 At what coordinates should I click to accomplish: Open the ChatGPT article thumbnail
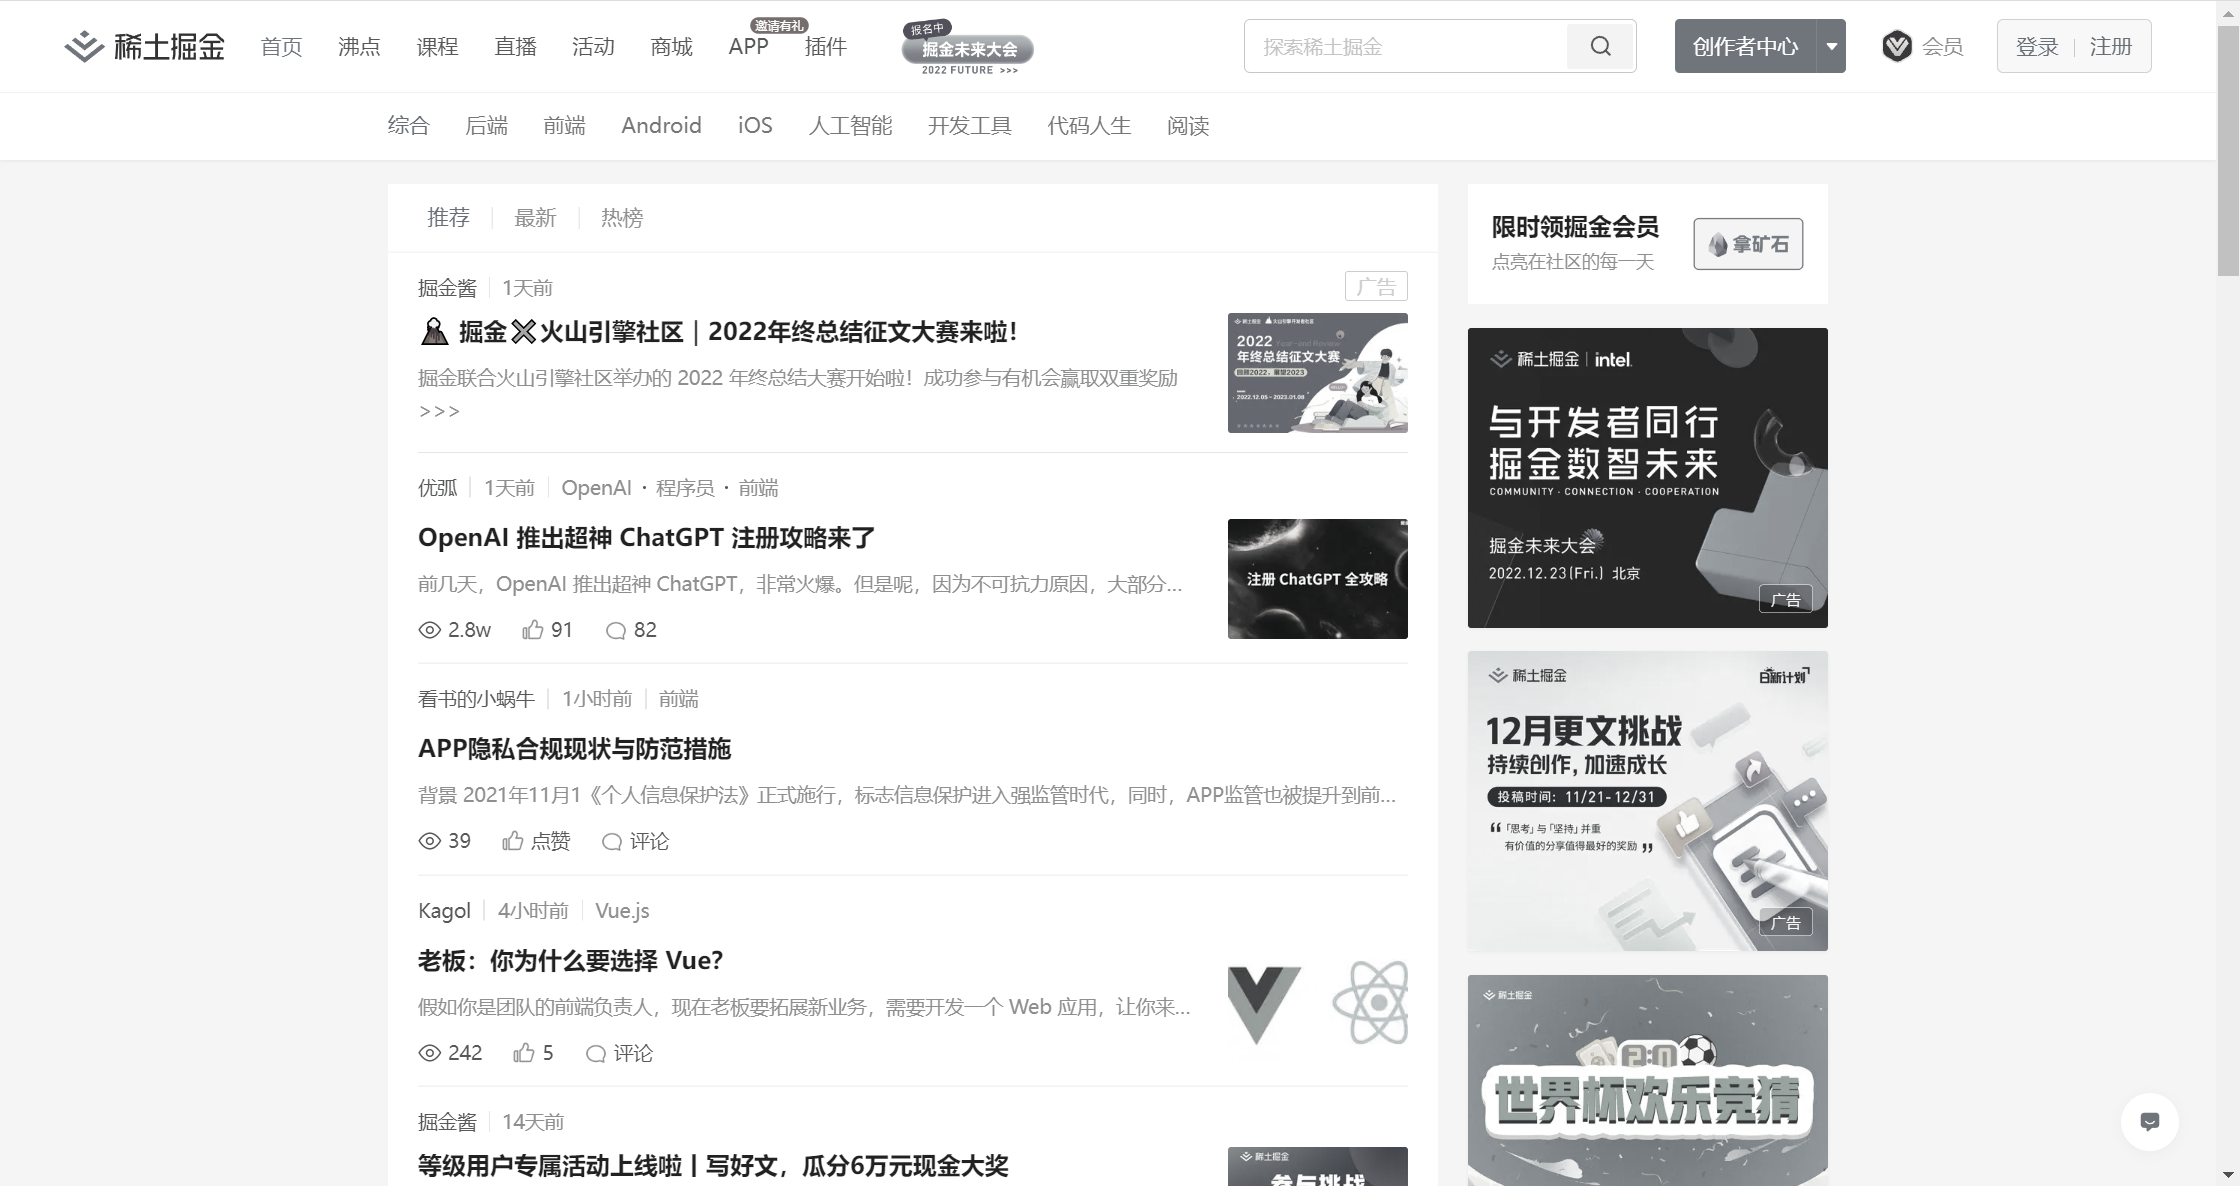click(1317, 579)
